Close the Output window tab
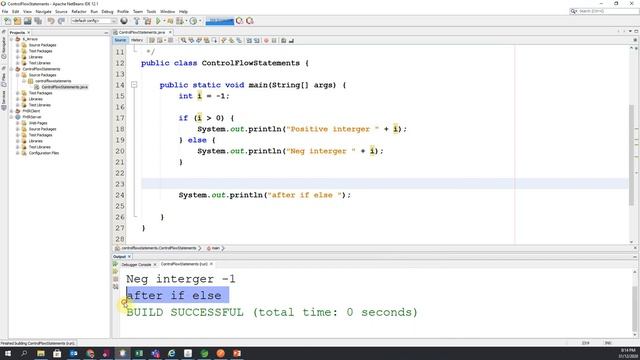640x360 pixels. click(129, 256)
